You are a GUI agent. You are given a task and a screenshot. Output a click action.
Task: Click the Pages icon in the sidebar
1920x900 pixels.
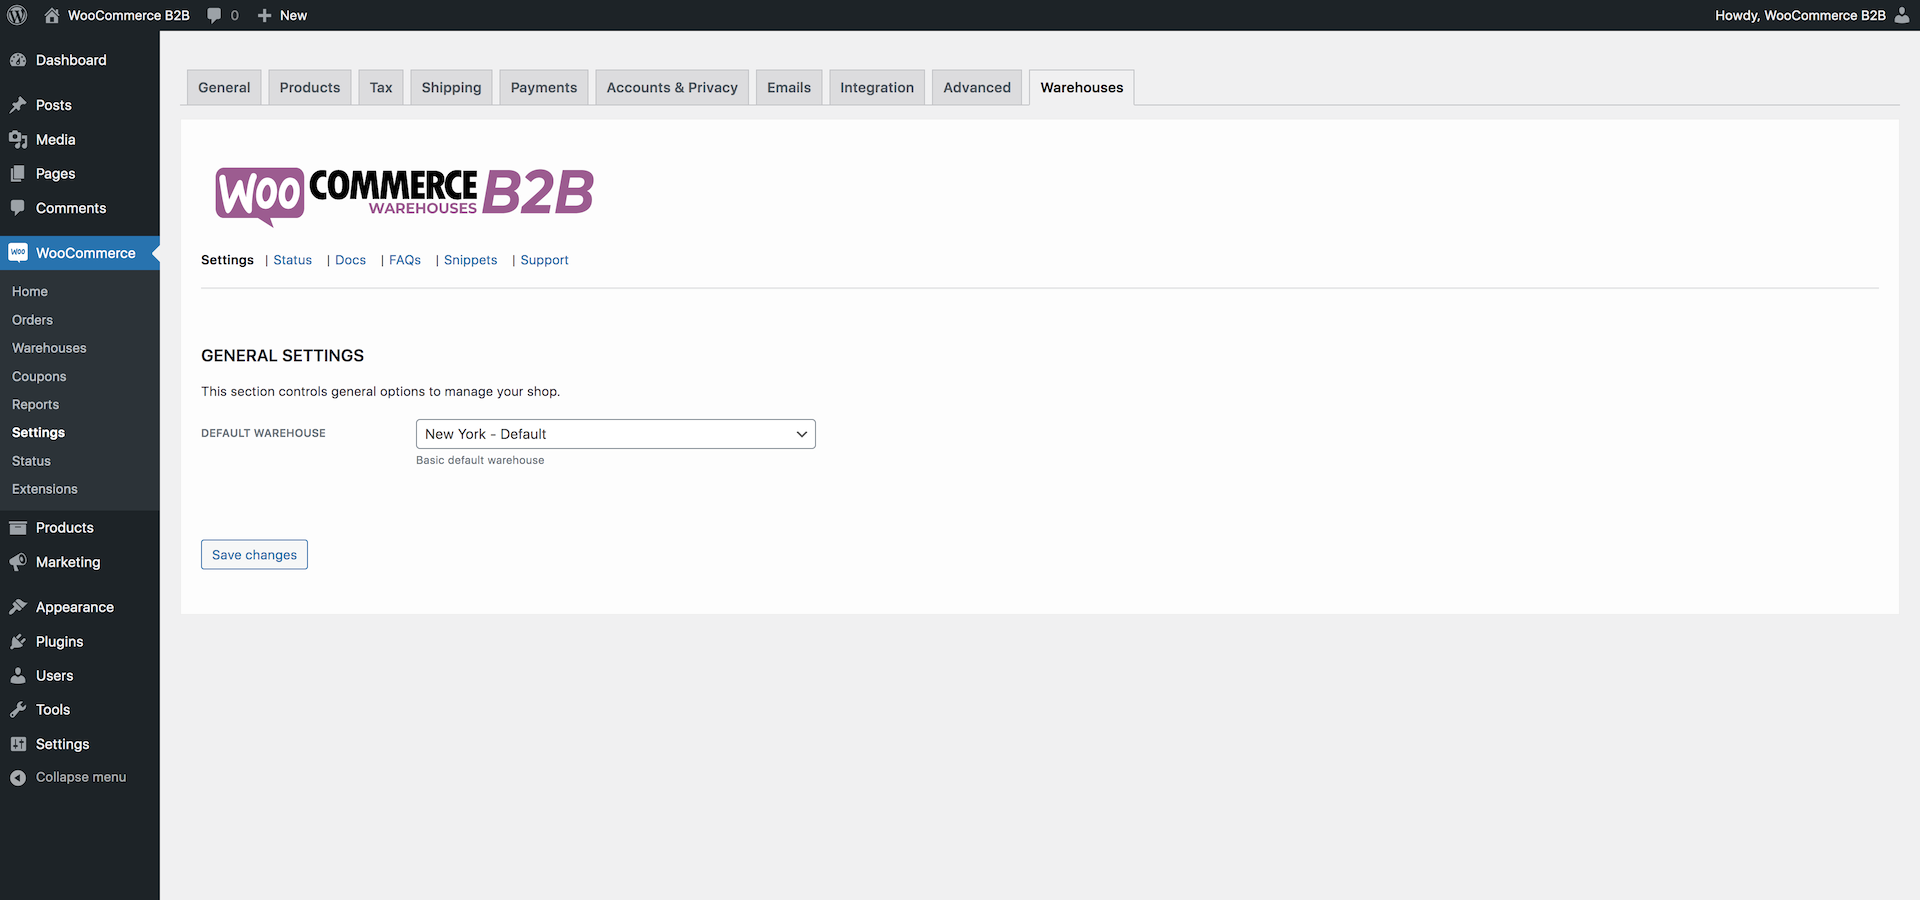pyautogui.click(x=18, y=173)
